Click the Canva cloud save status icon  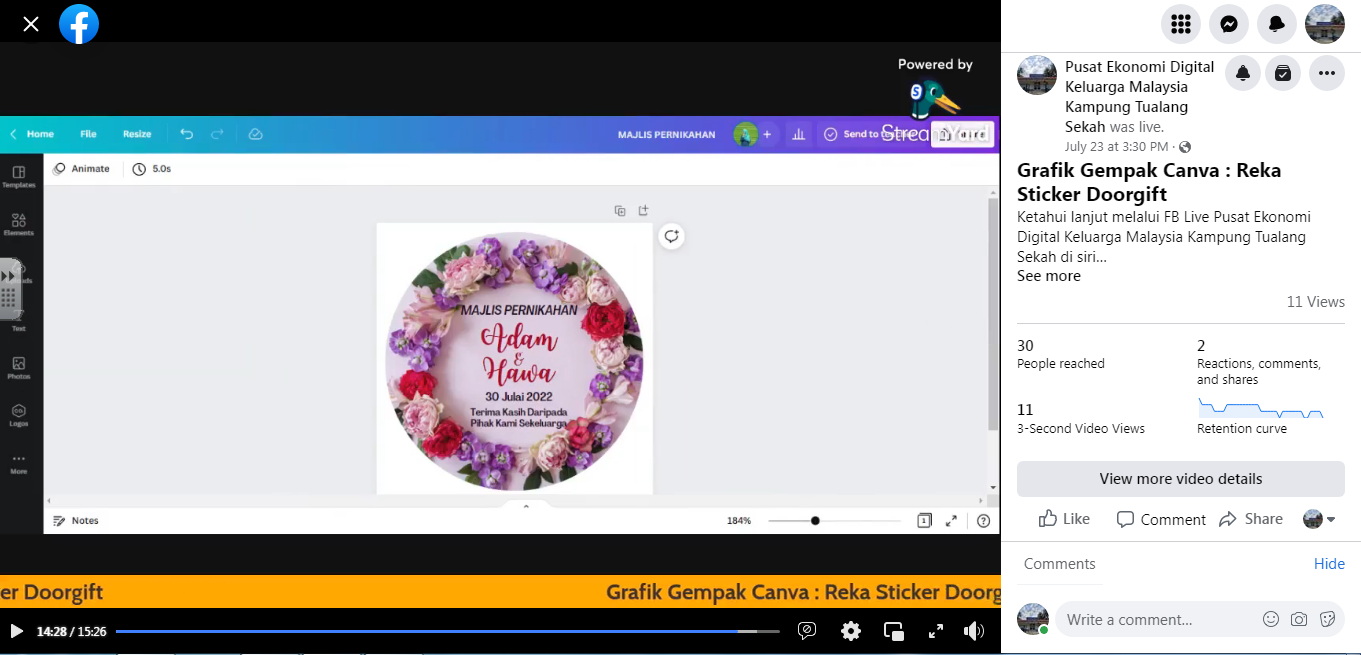click(x=255, y=134)
